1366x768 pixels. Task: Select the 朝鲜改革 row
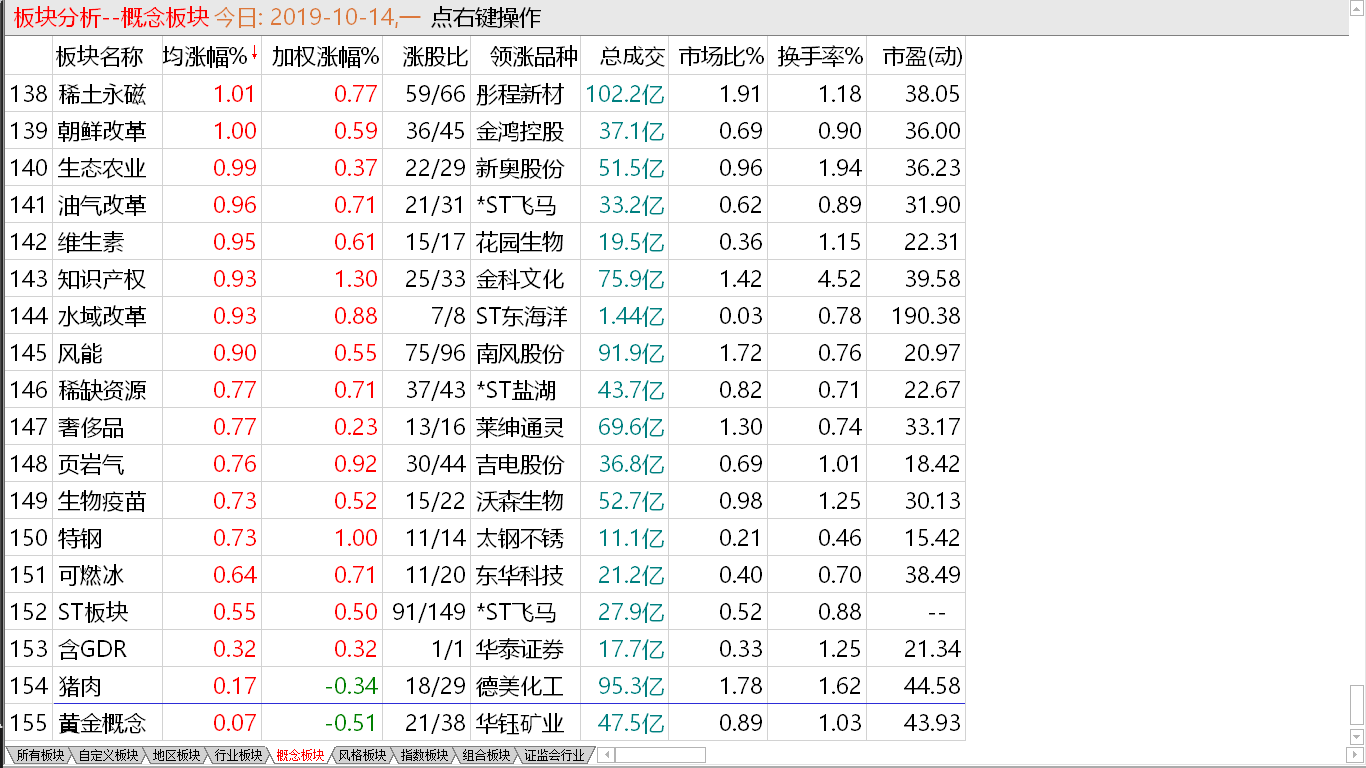485,131
